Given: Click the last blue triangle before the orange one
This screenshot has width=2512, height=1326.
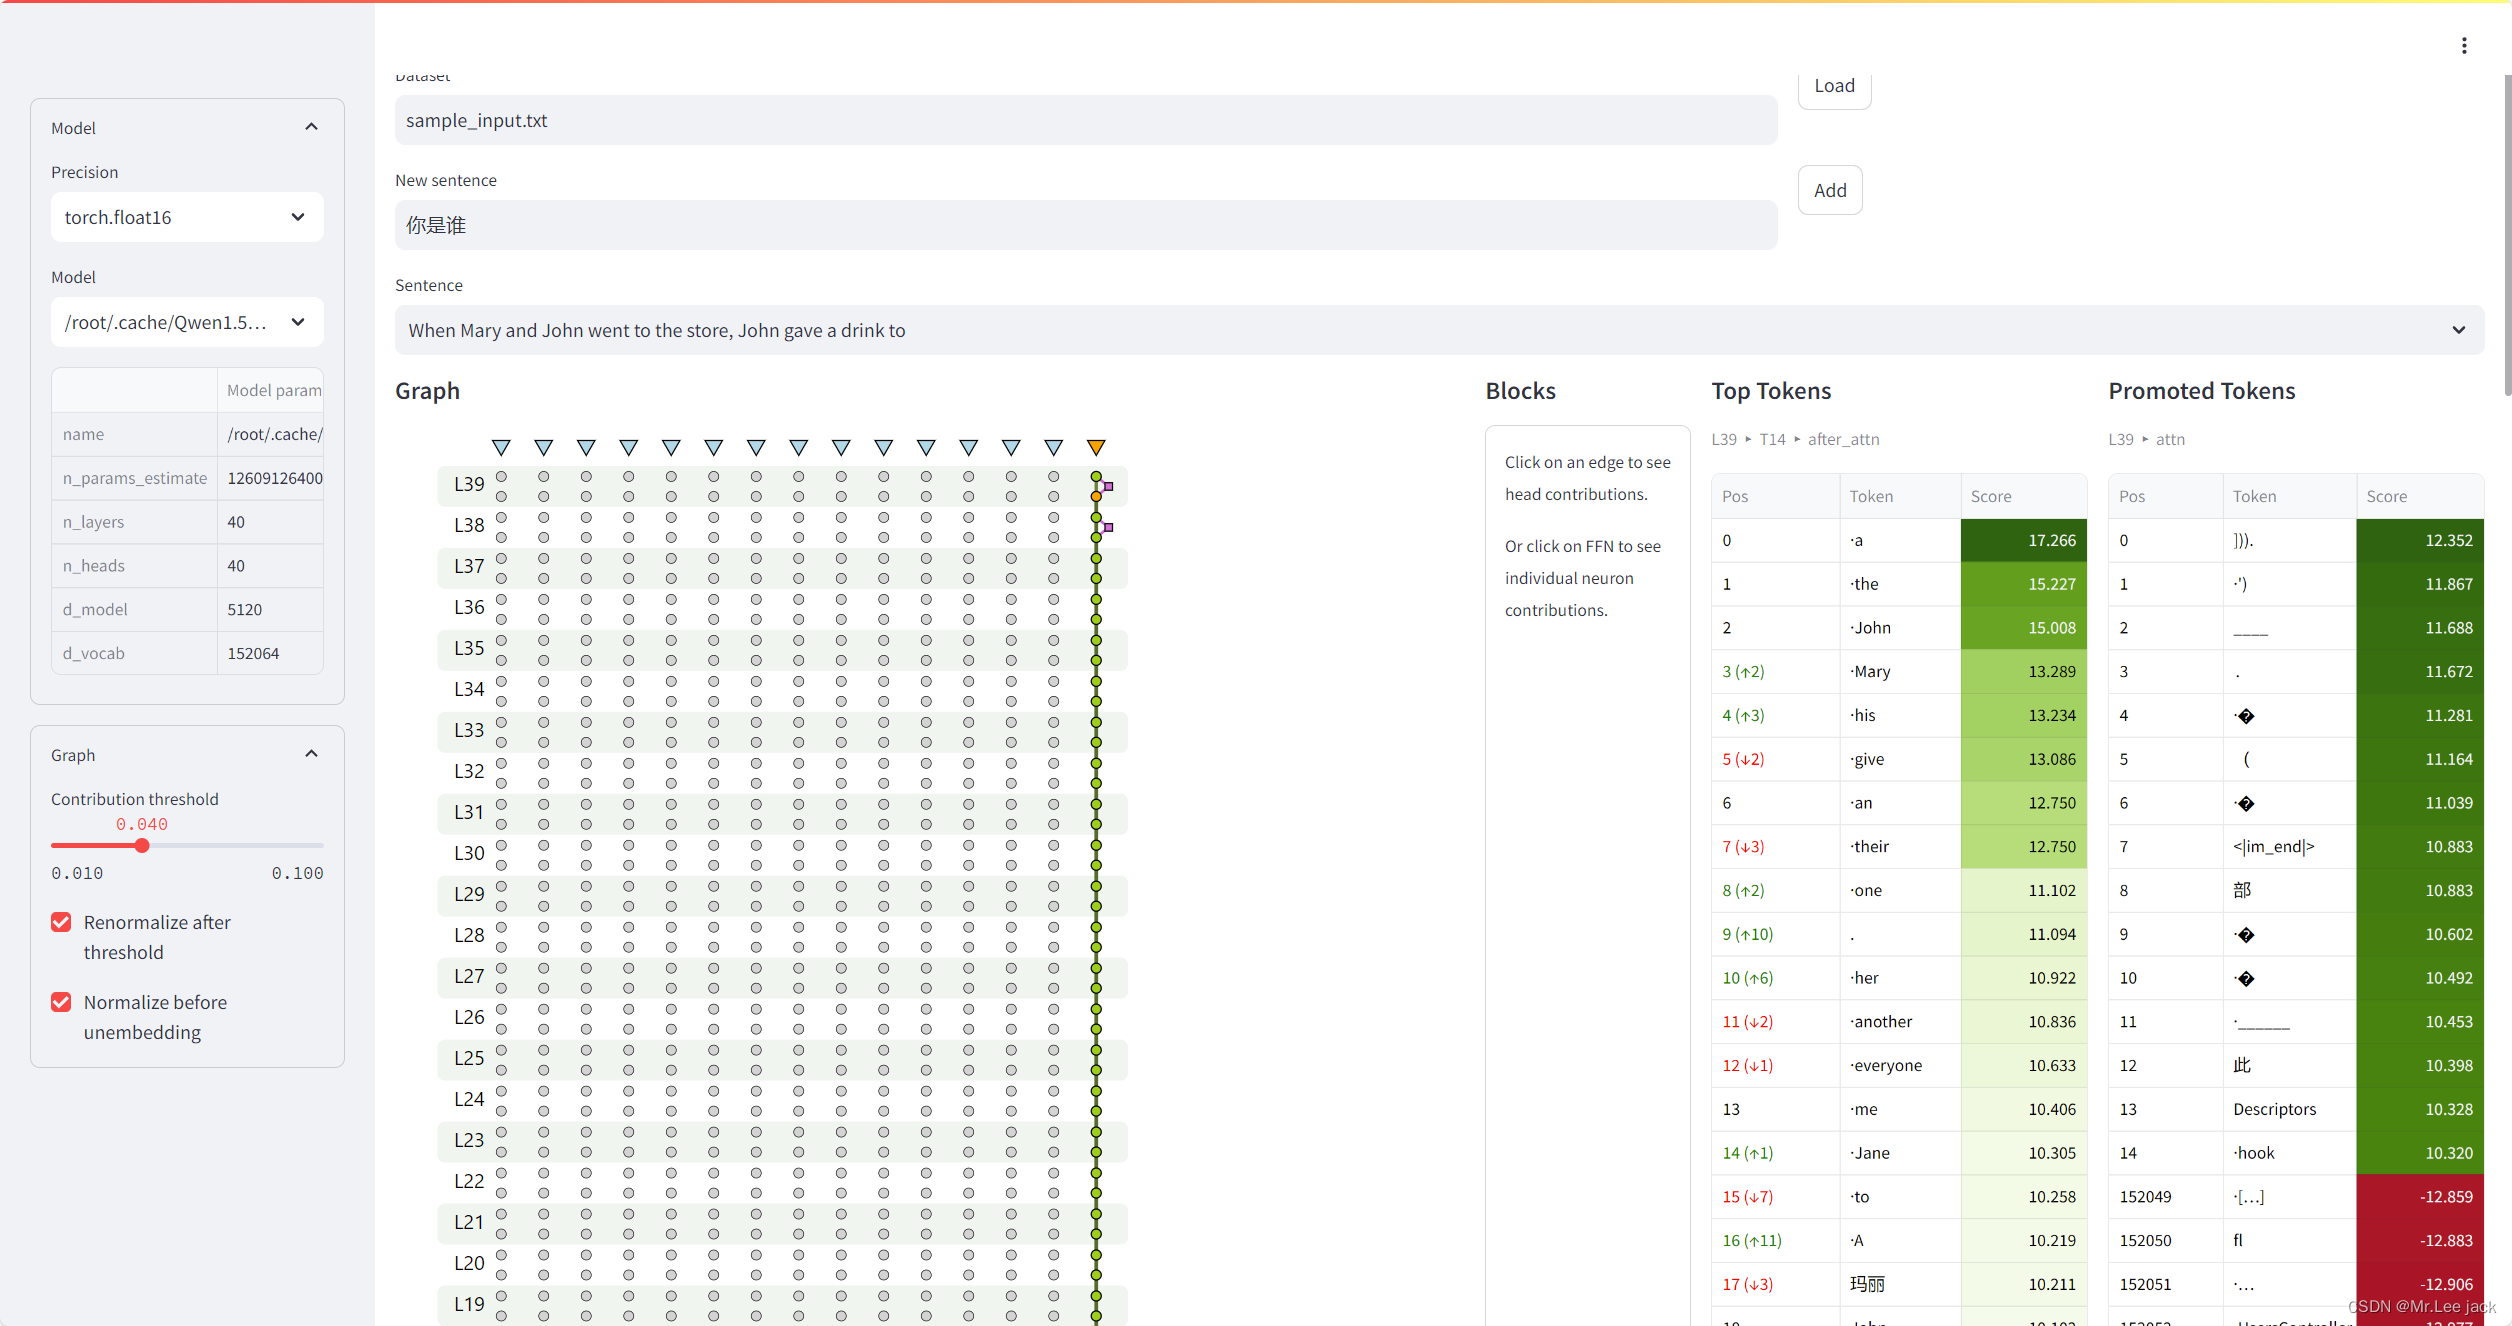Looking at the screenshot, I should coord(1054,447).
